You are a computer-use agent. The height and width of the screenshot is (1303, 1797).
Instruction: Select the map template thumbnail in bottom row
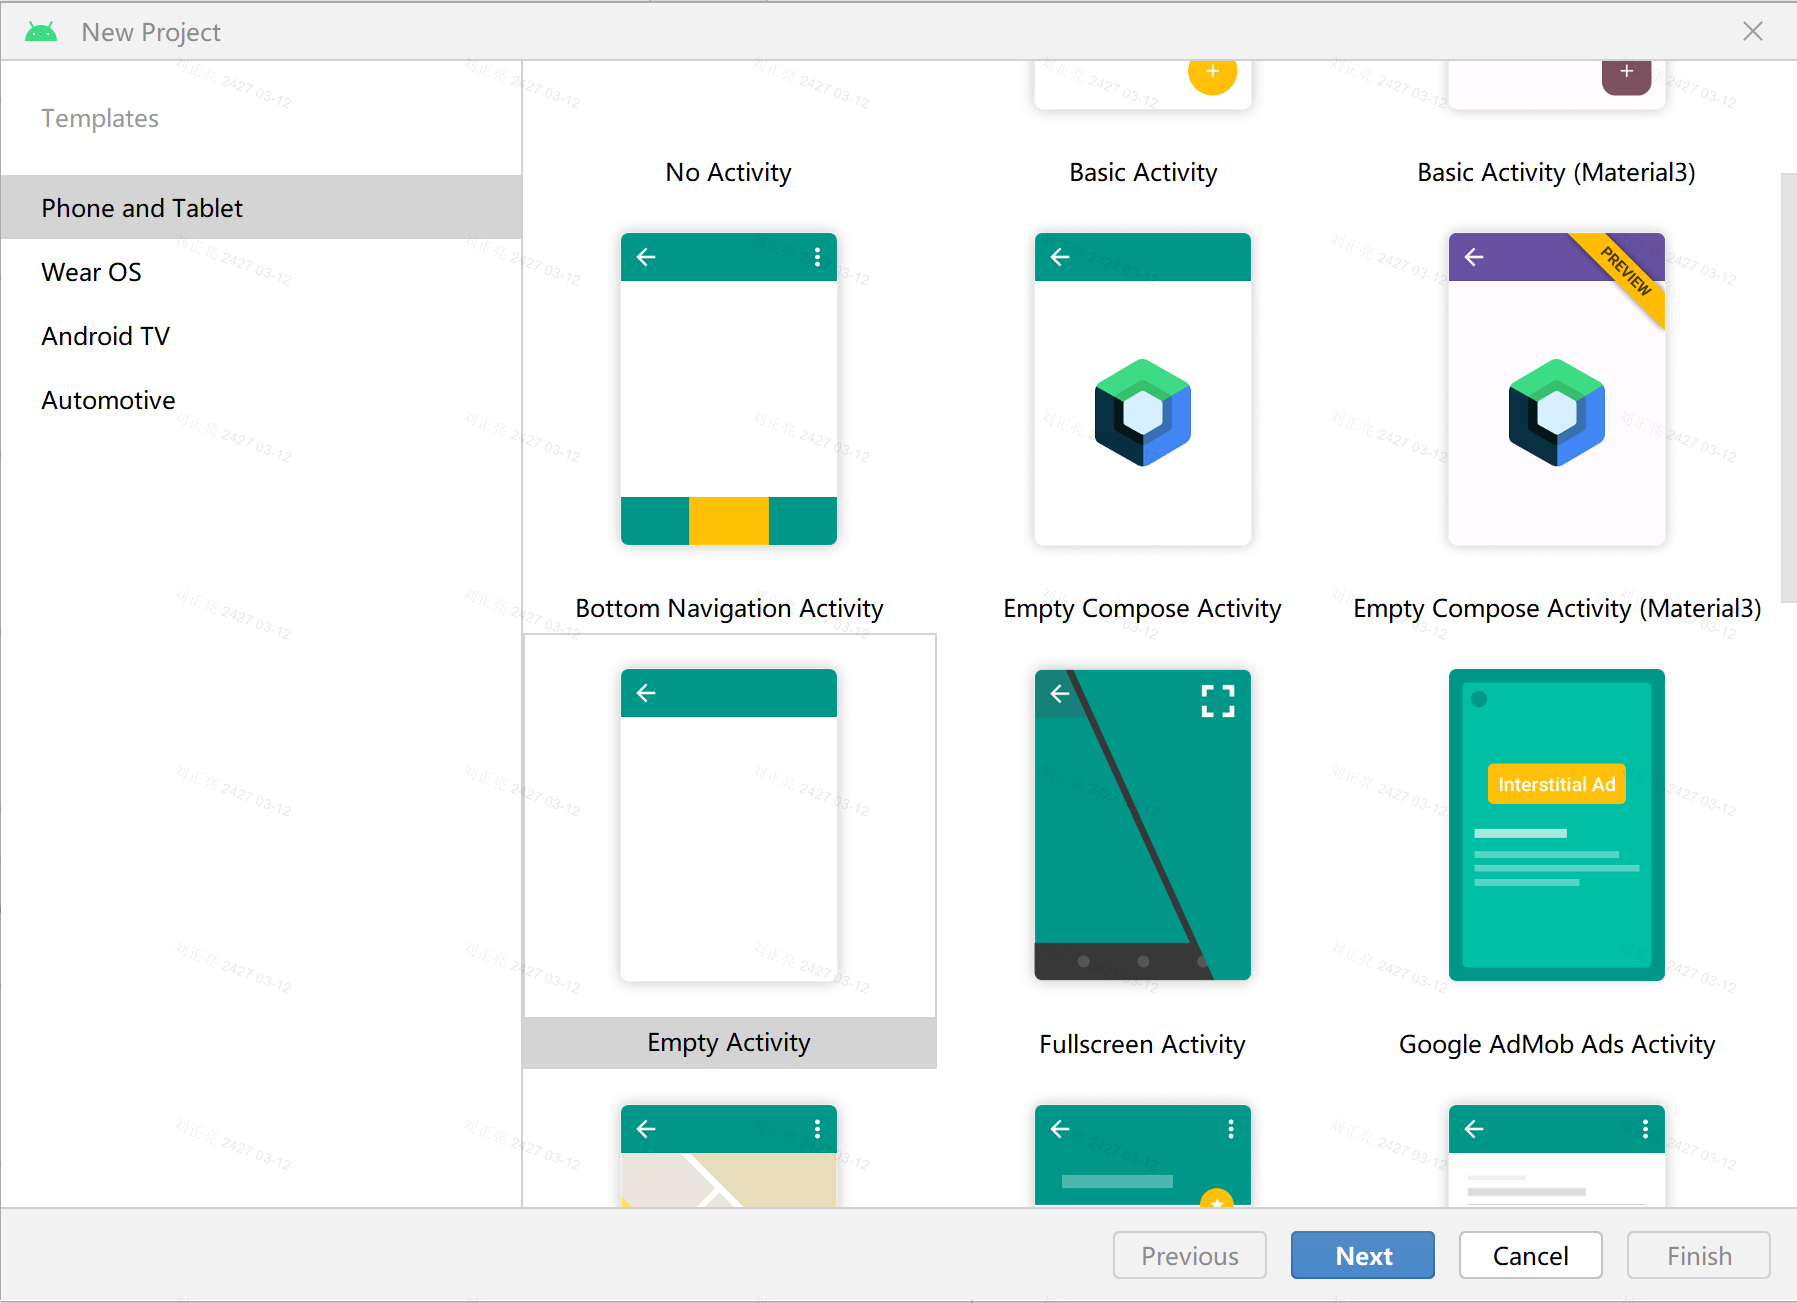pos(728,1156)
